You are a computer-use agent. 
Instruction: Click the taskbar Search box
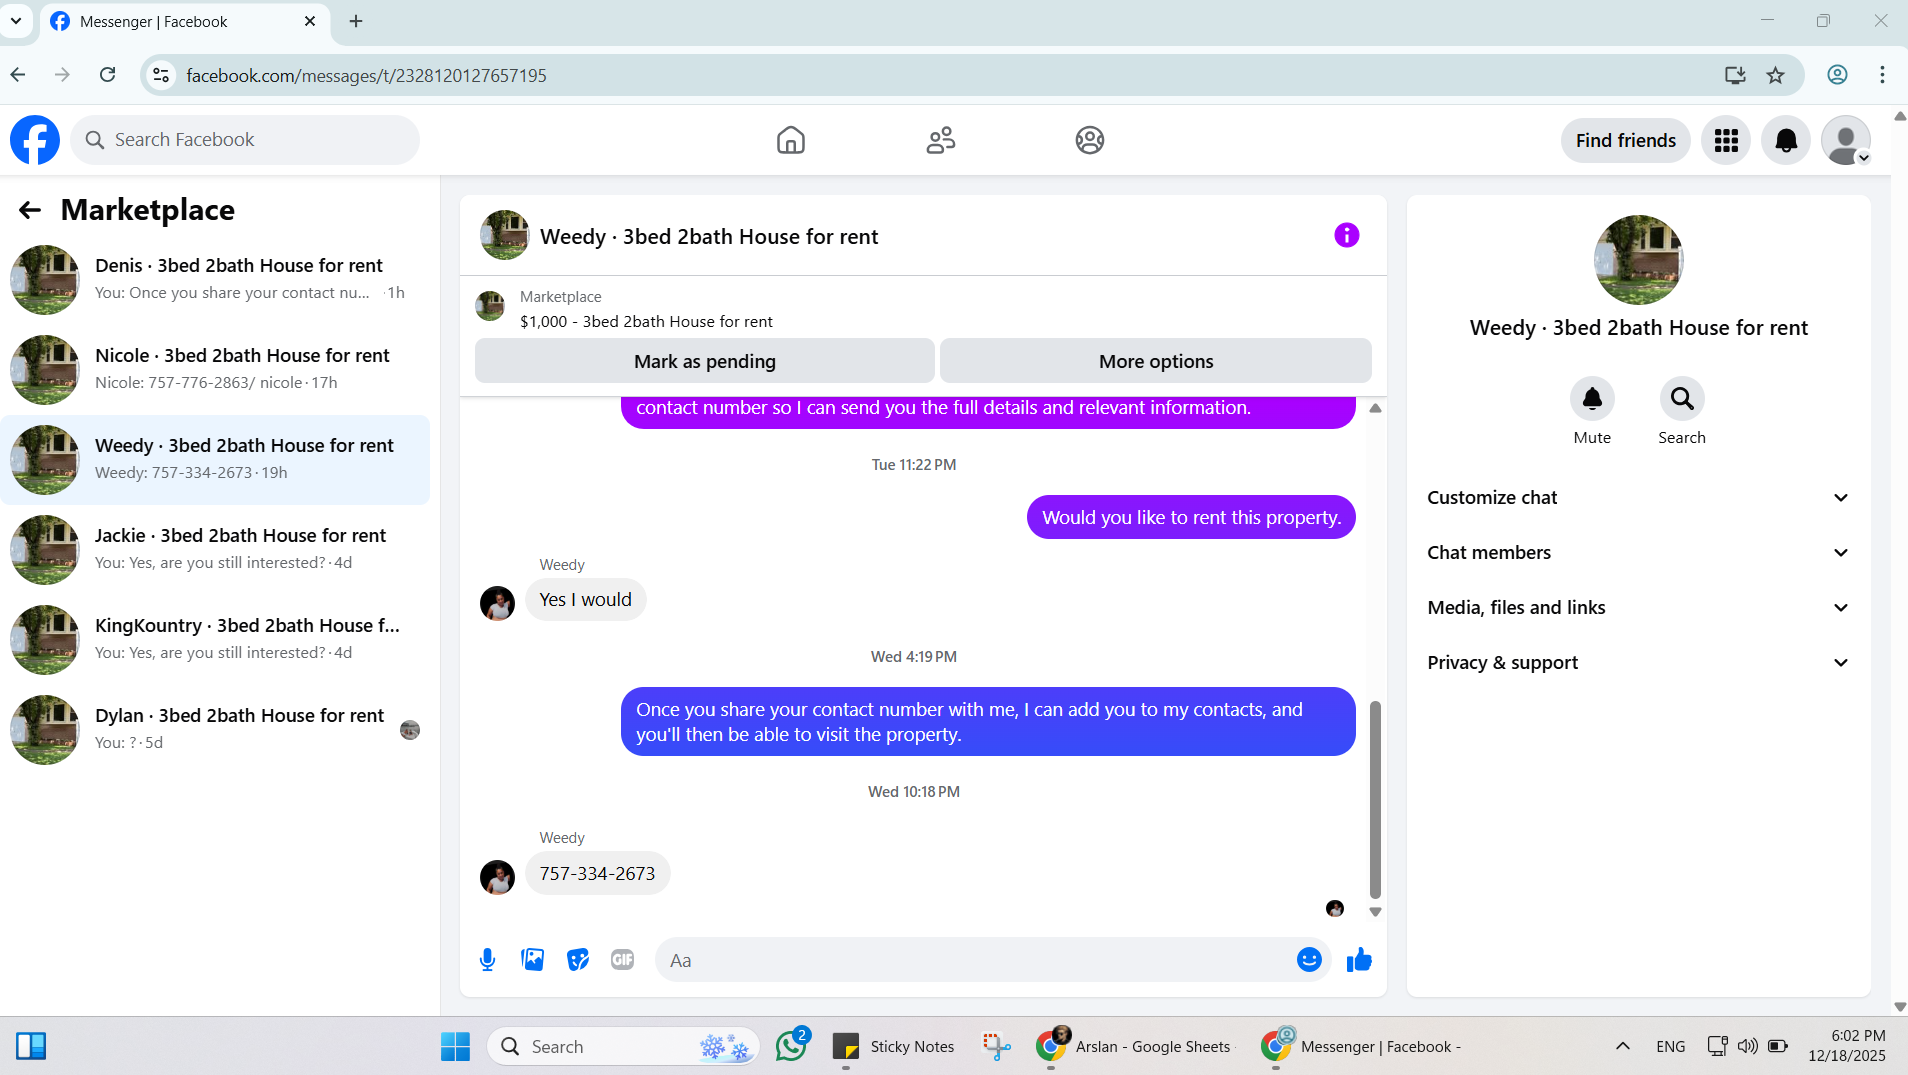tap(624, 1047)
